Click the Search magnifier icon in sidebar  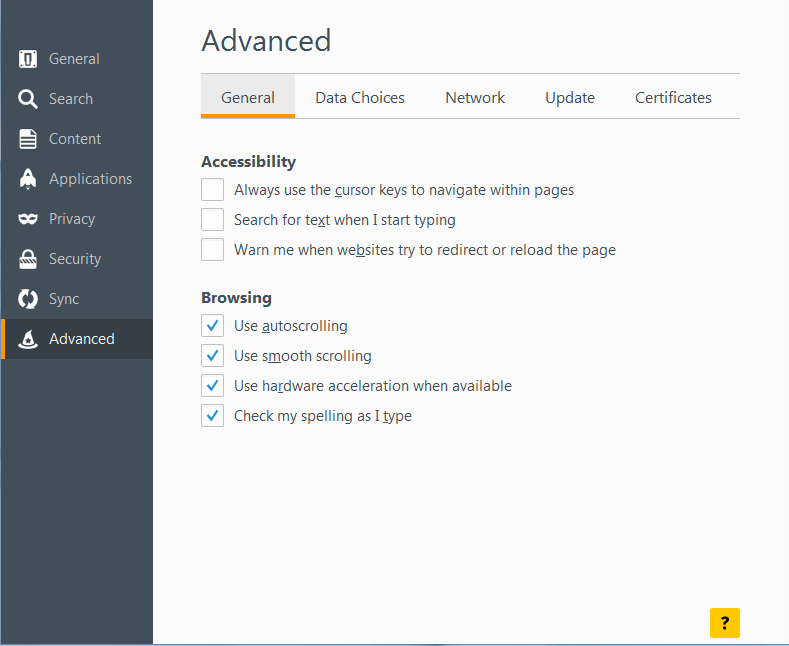tap(28, 99)
